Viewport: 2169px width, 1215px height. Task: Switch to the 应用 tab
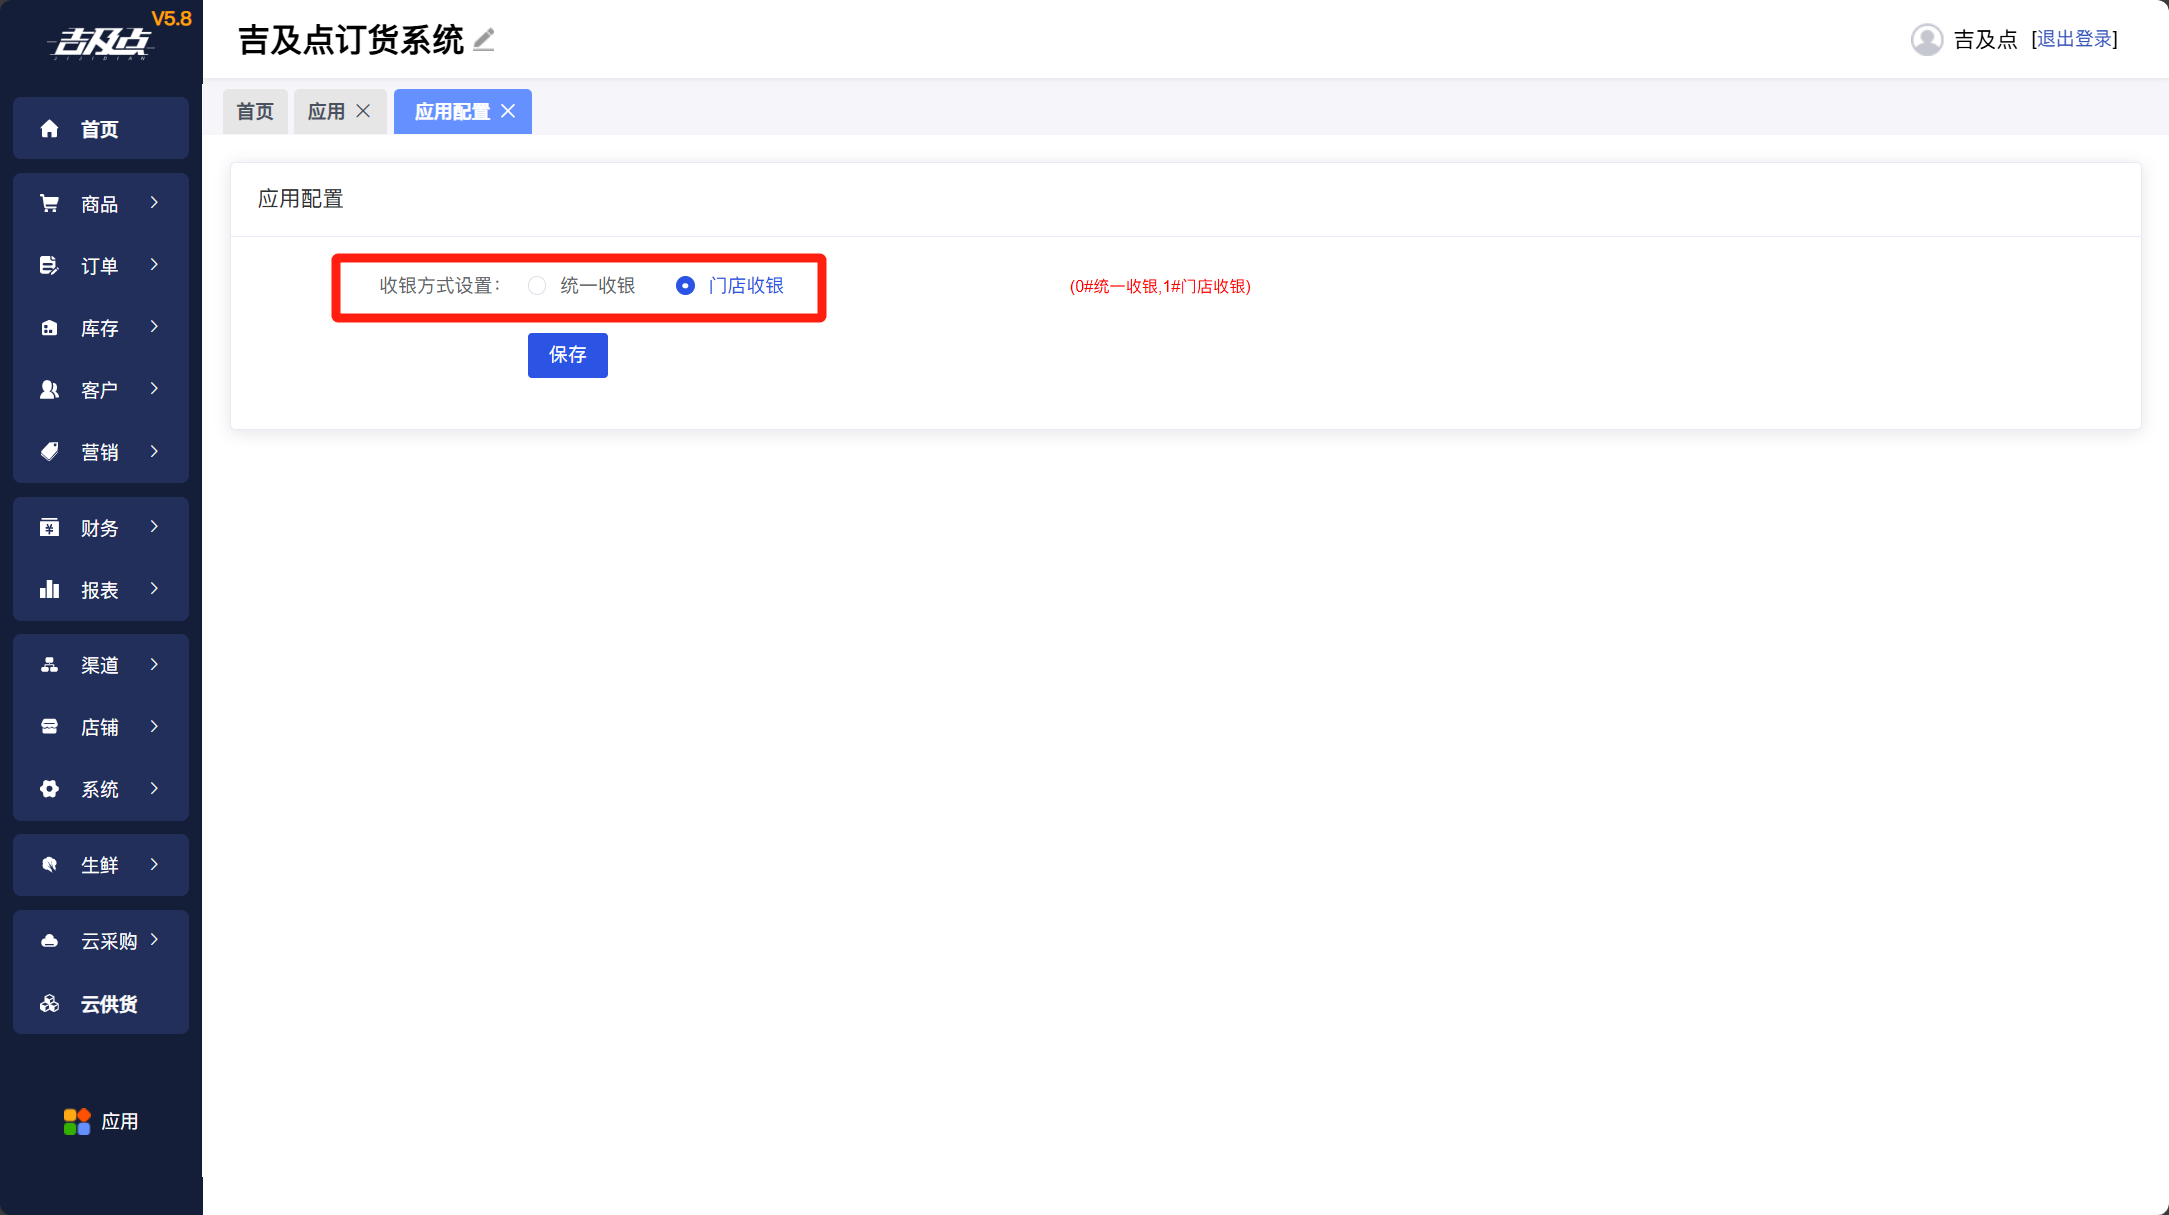coord(326,111)
